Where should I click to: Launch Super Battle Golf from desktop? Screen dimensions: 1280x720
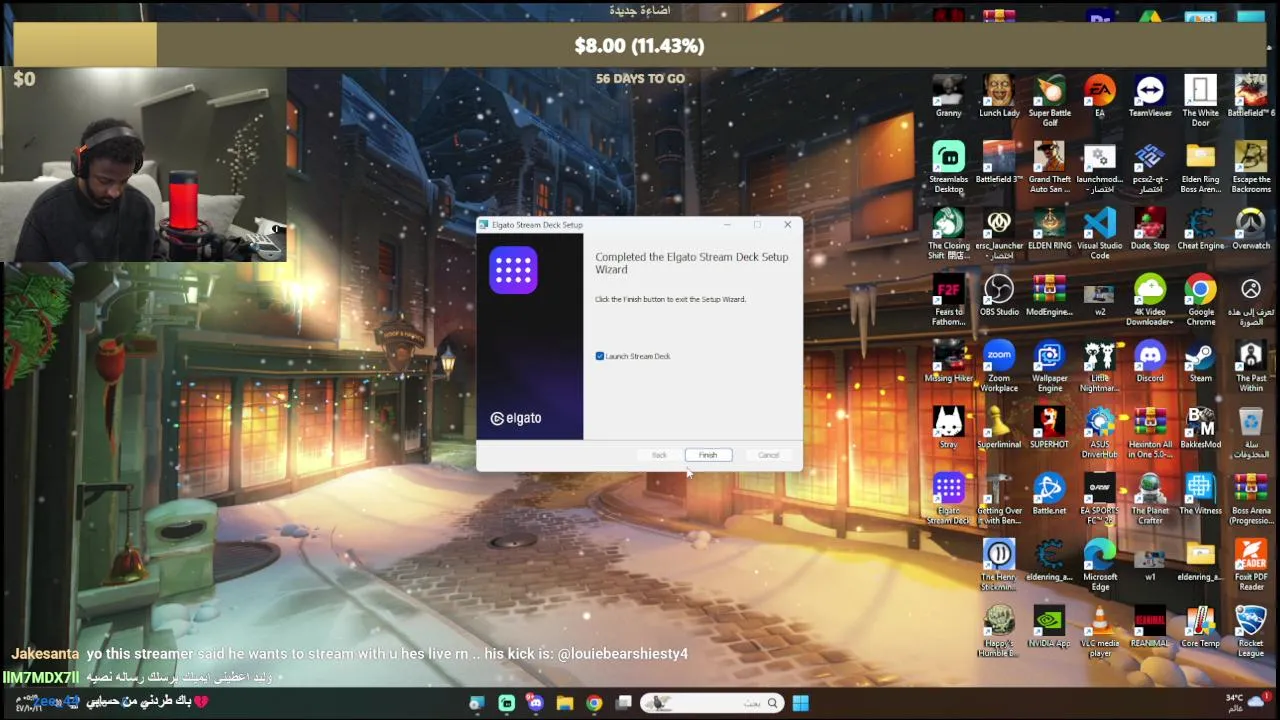[x=1049, y=100]
